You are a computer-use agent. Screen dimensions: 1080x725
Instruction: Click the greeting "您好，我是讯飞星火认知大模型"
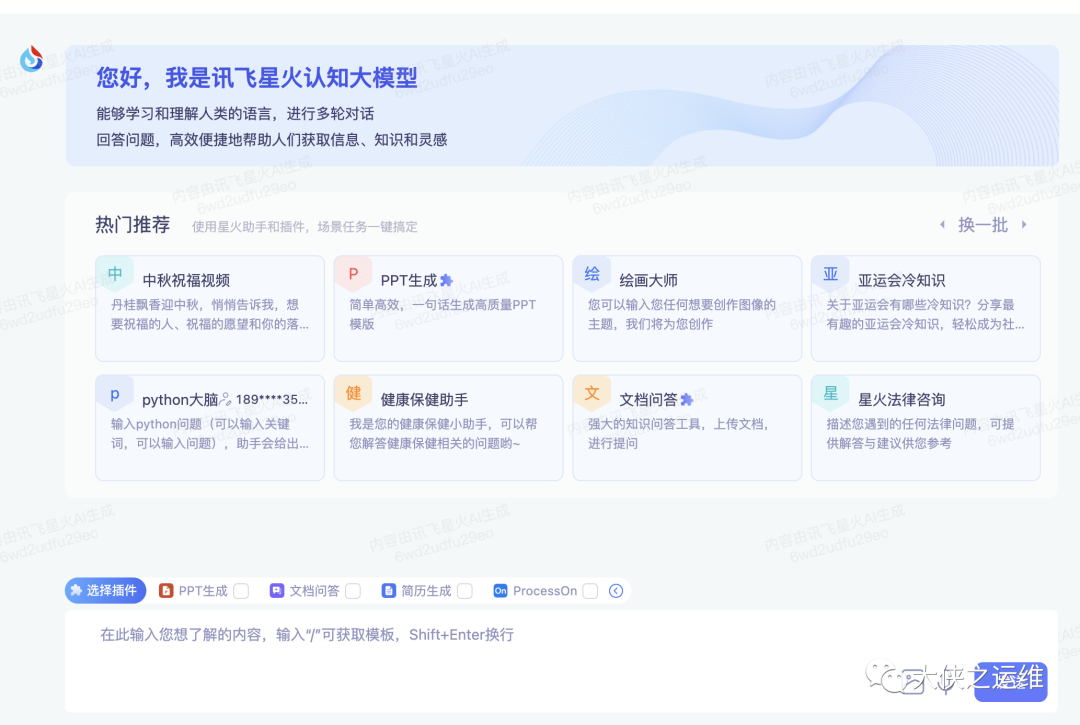(257, 78)
